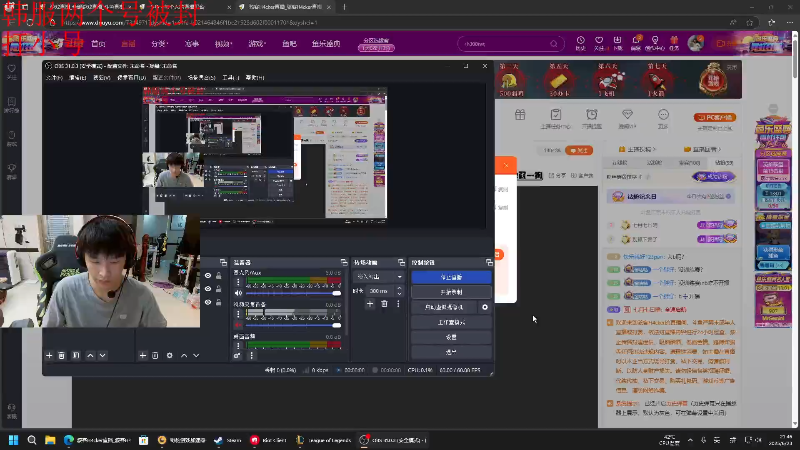Viewport: 800px width, 450px height.
Task: Open the Douyu download icon
Action: tap(617, 43)
